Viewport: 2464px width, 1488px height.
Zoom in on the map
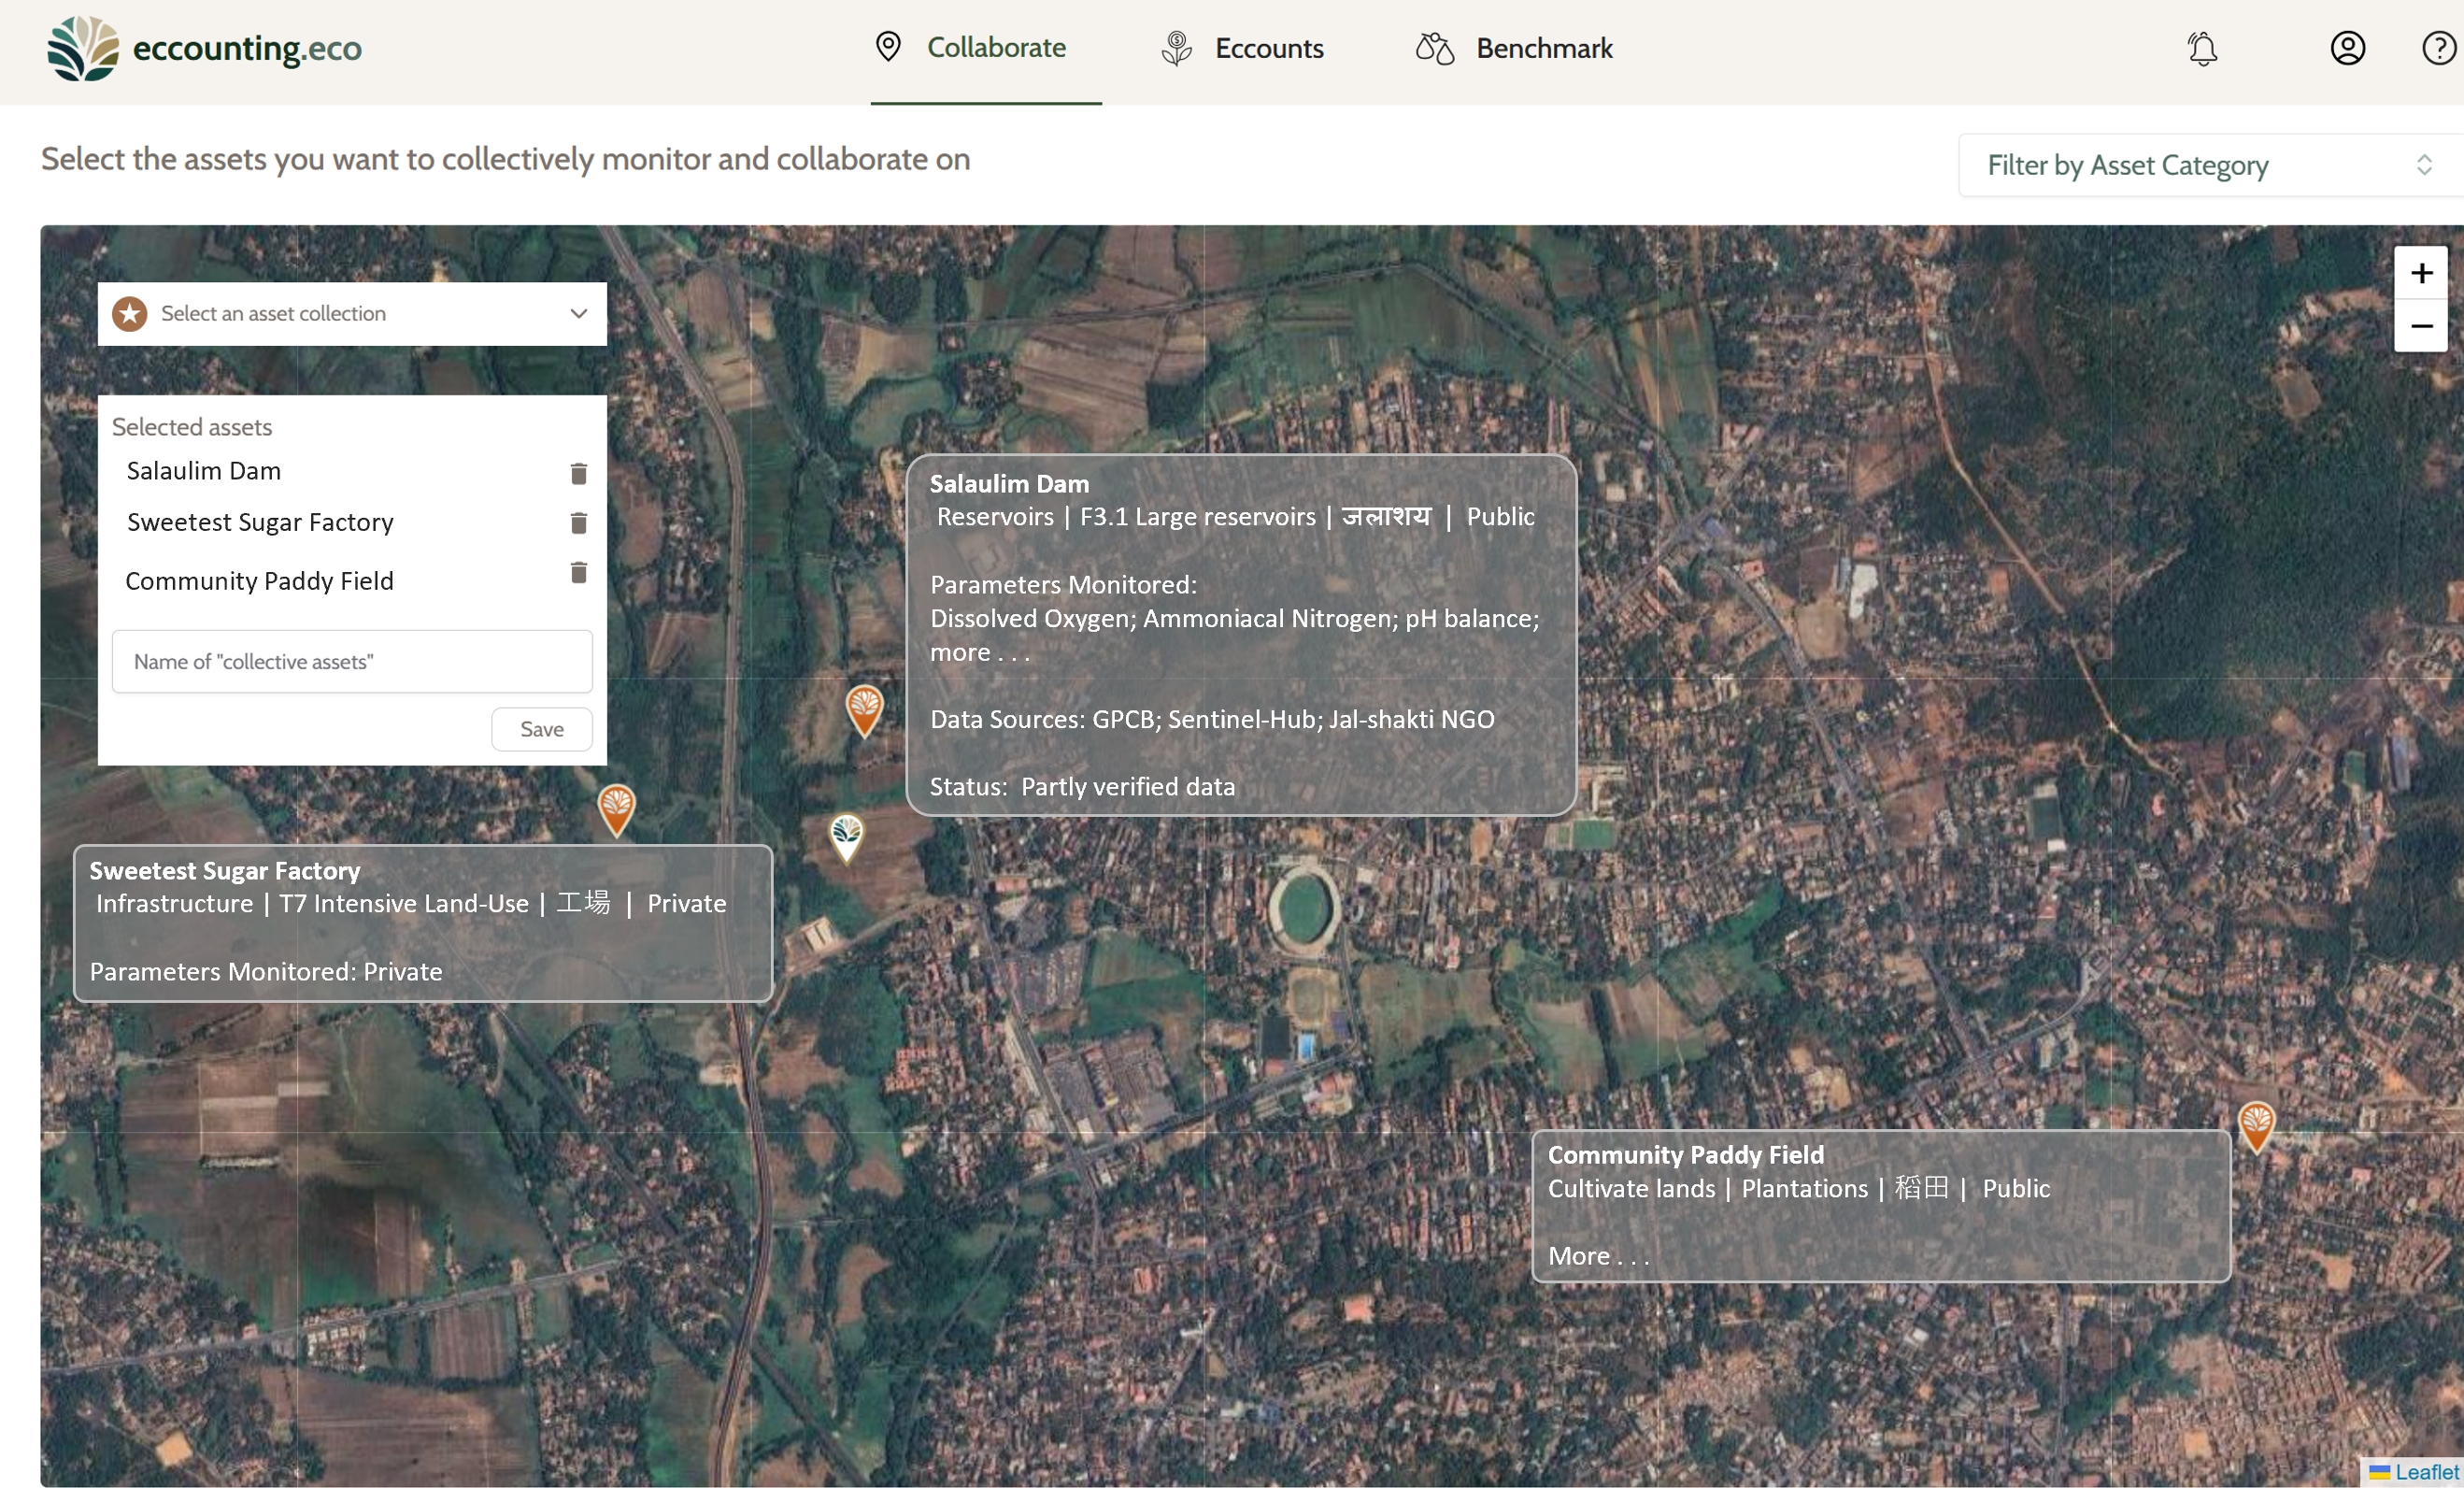pos(2420,273)
